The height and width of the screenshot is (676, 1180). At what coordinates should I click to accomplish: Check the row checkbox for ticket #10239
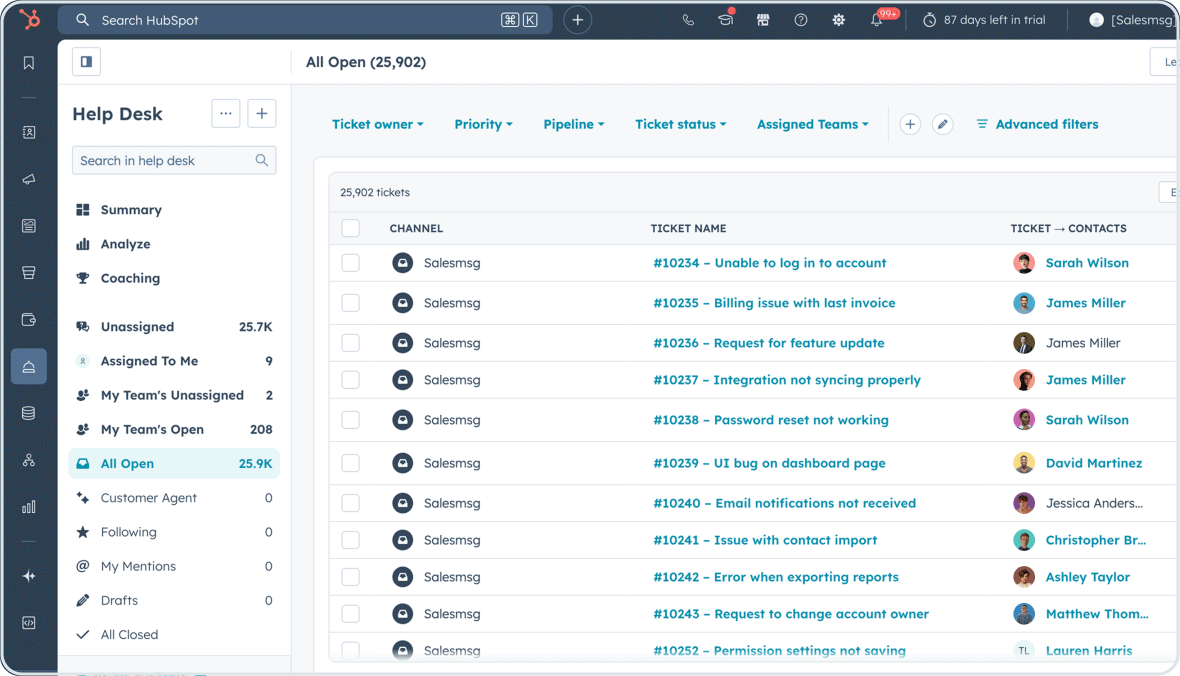pyautogui.click(x=351, y=463)
